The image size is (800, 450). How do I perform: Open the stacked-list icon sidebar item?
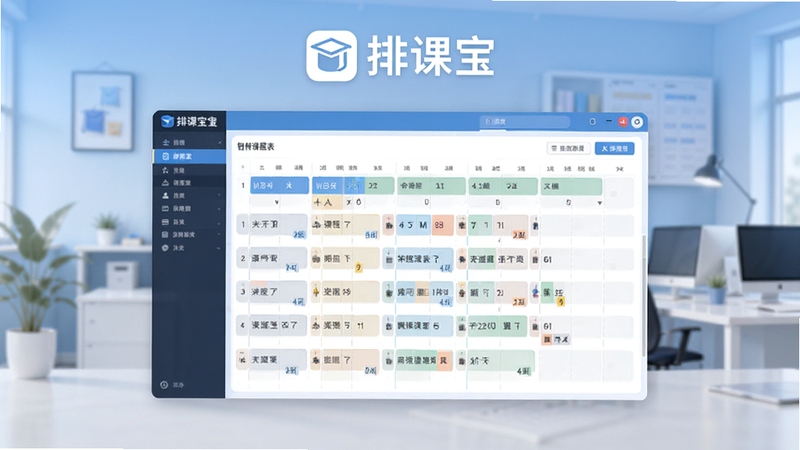click(x=189, y=235)
